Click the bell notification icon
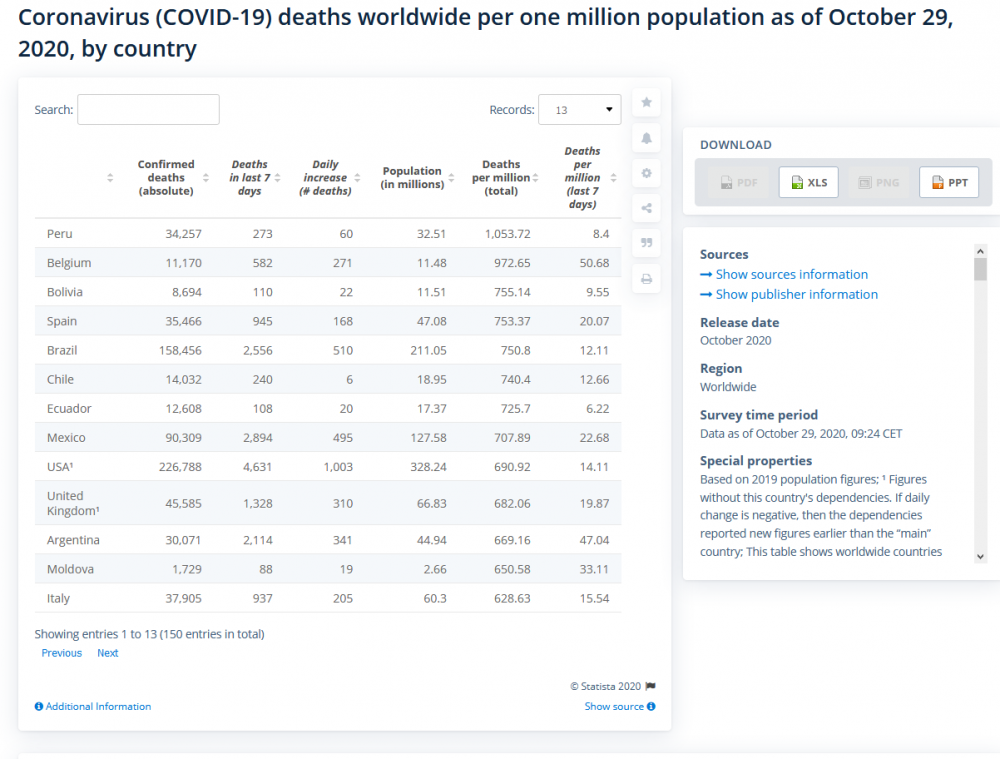This screenshot has width=1000, height=759. (x=646, y=138)
